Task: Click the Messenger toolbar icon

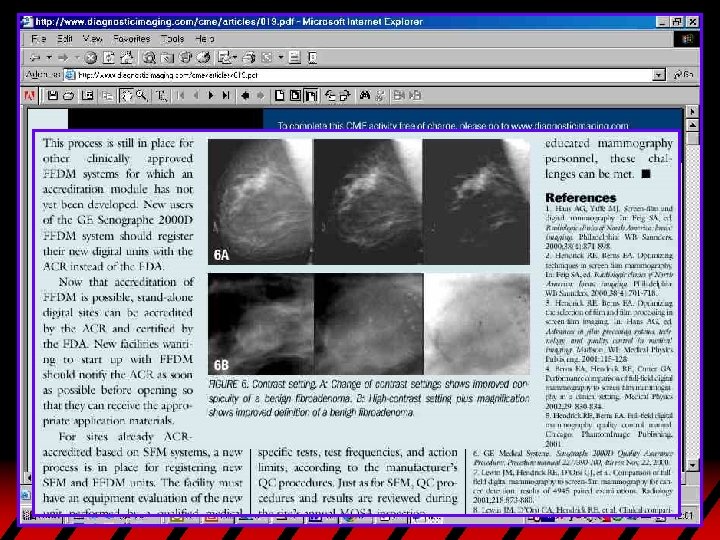Action: click(x=312, y=58)
